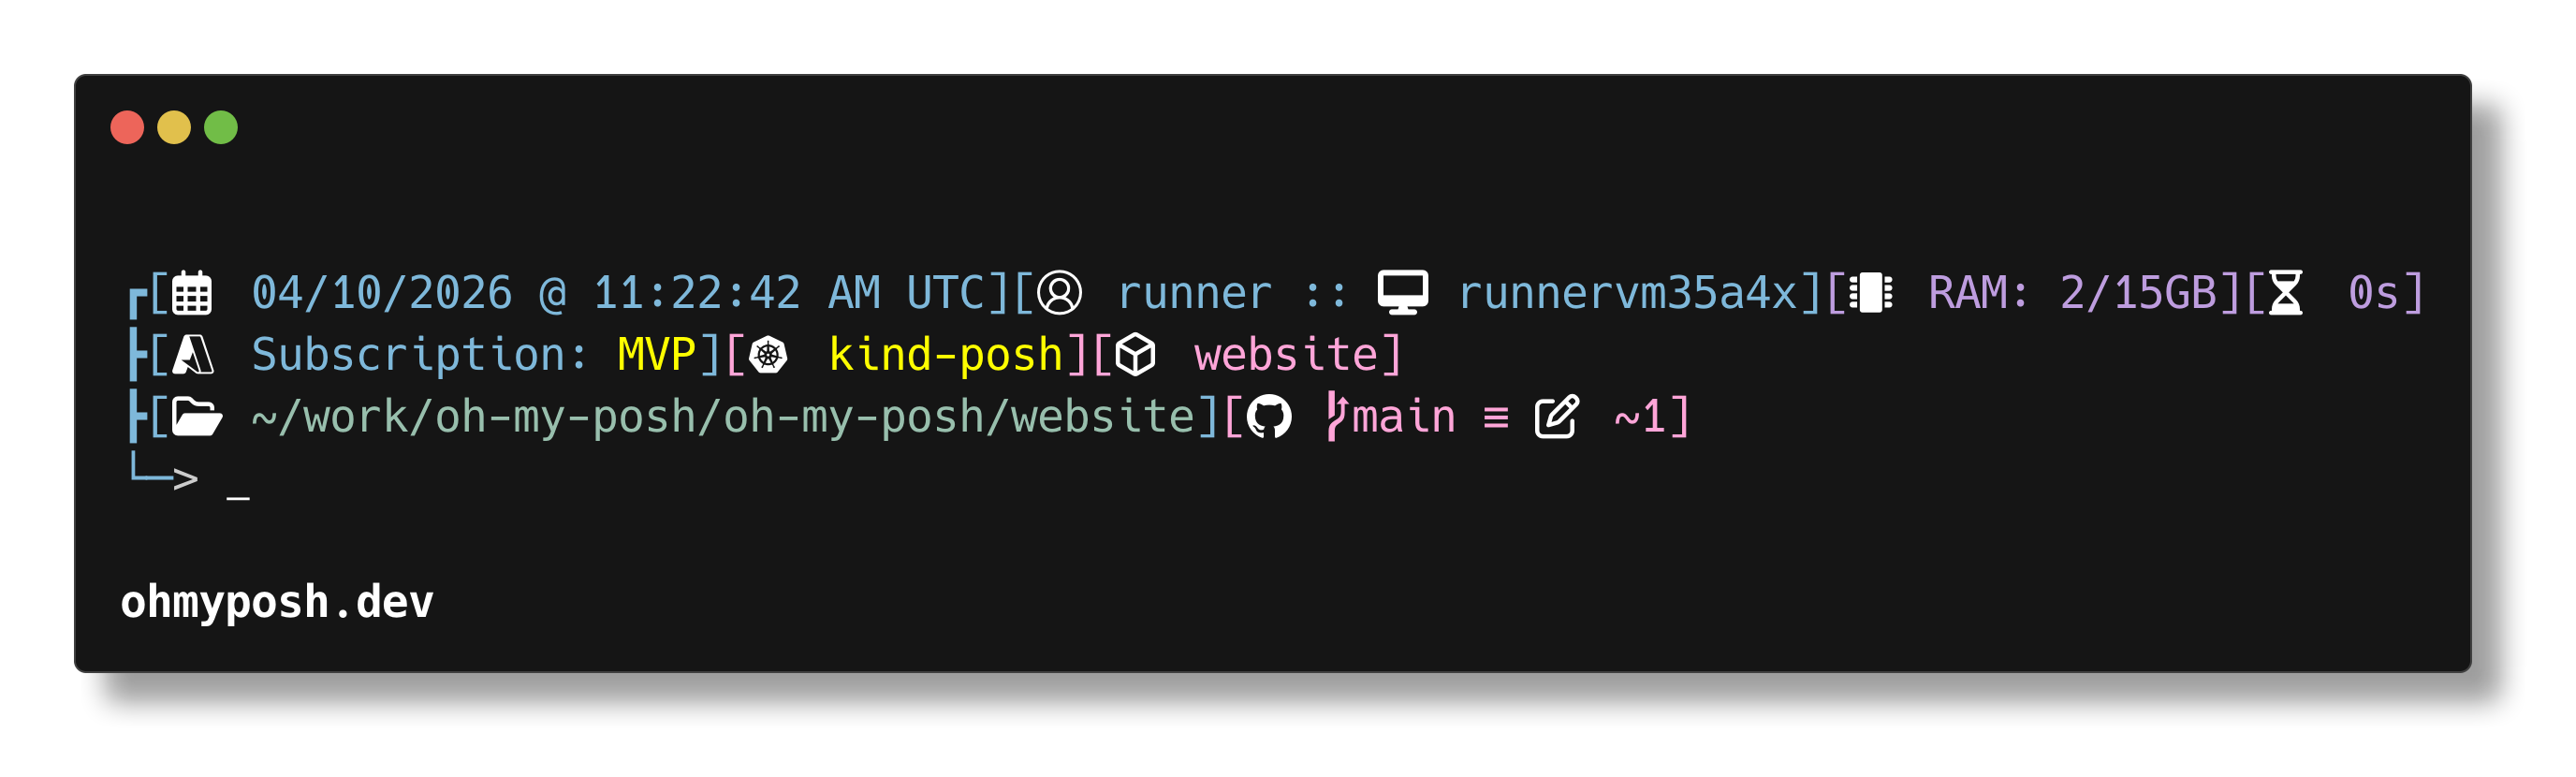Click the yellow window button

pos(174,128)
